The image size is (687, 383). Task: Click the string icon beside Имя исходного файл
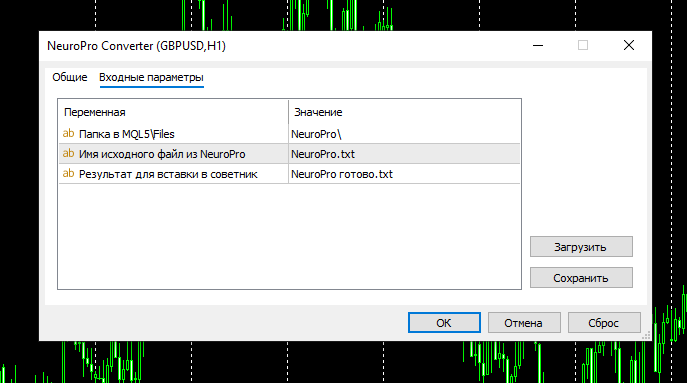(68, 153)
